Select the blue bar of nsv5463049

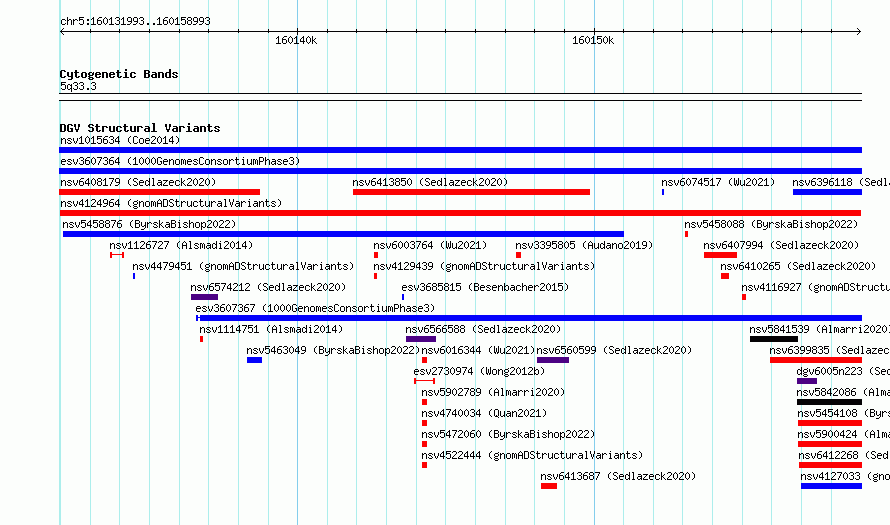254,360
